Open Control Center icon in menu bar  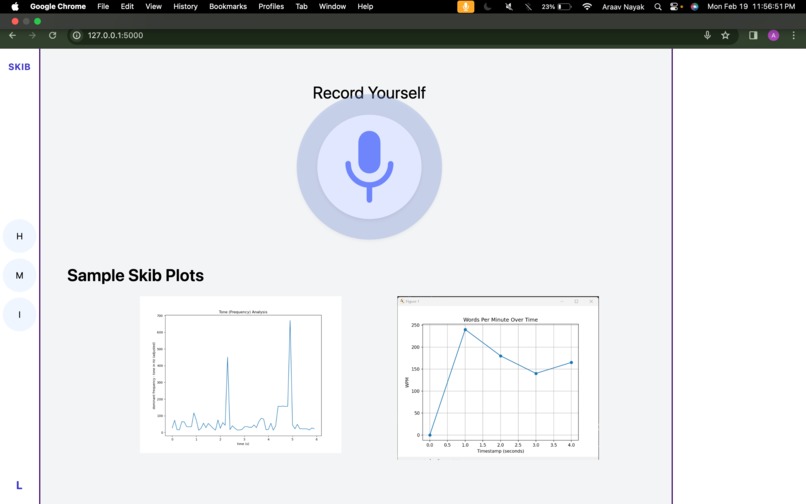pyautogui.click(x=675, y=7)
